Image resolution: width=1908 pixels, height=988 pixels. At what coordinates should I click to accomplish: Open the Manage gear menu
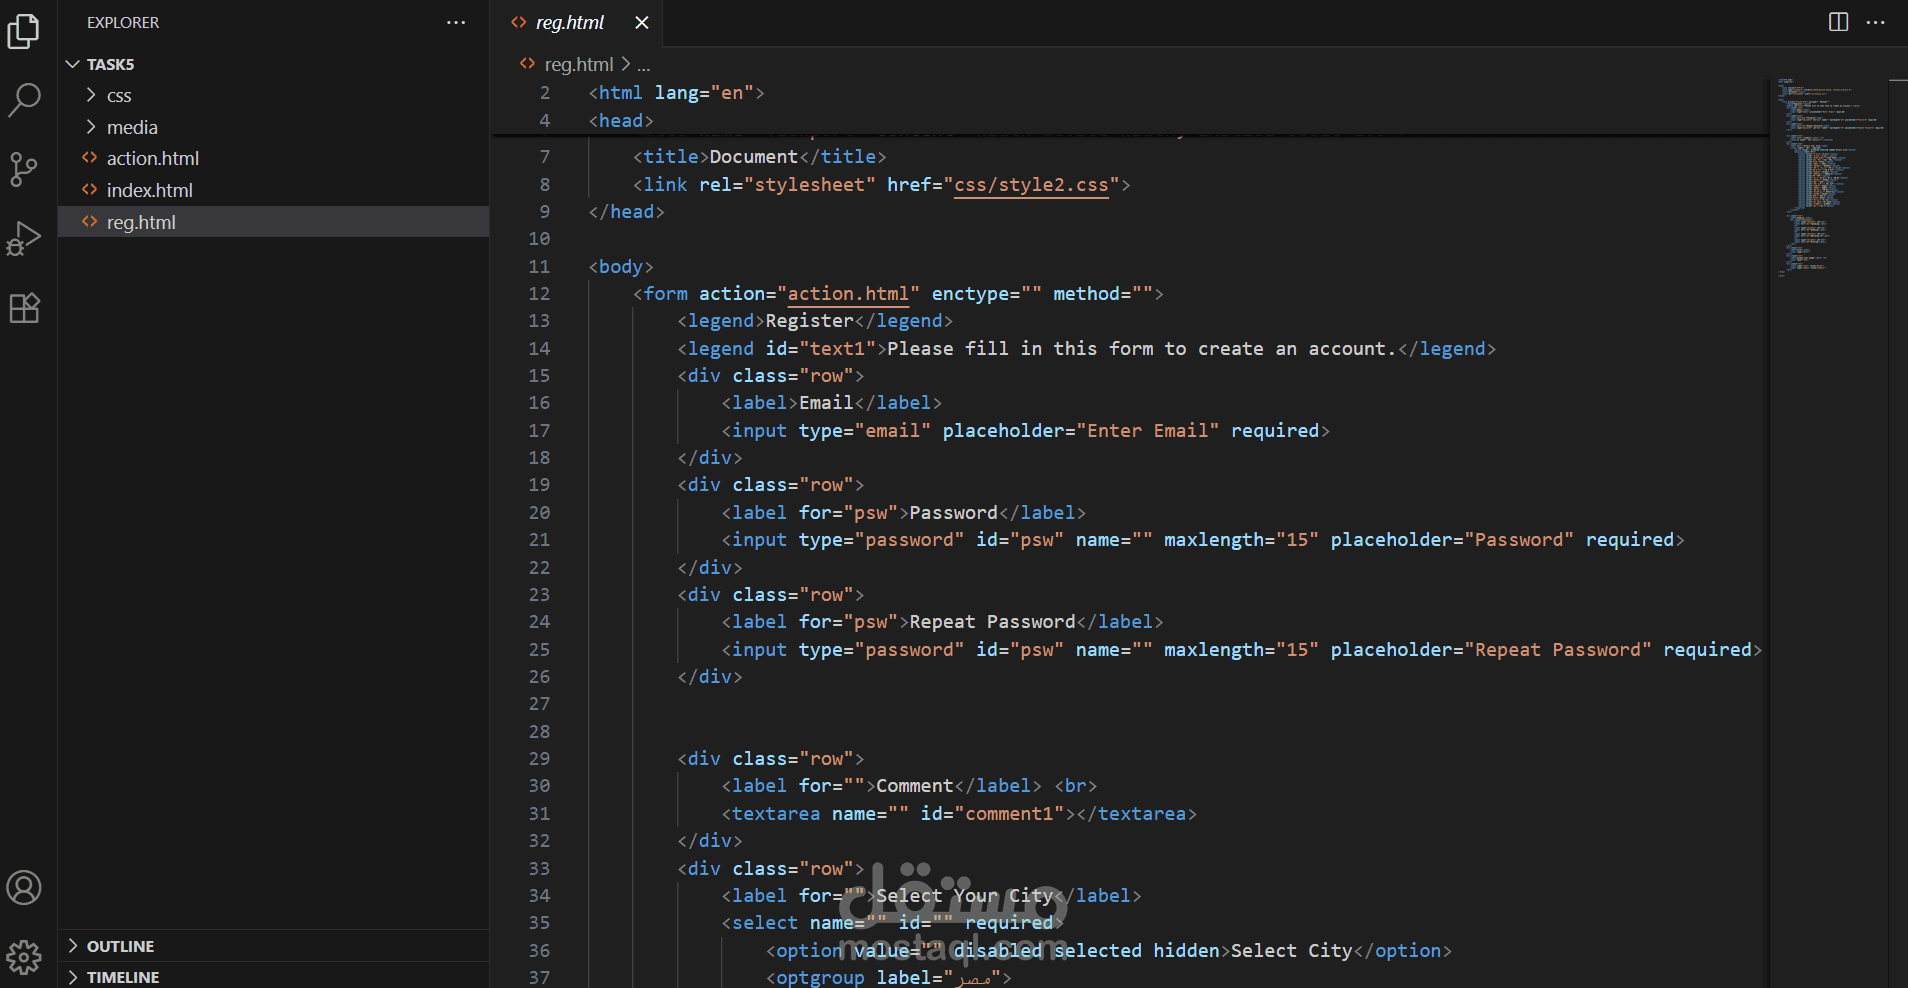point(24,957)
